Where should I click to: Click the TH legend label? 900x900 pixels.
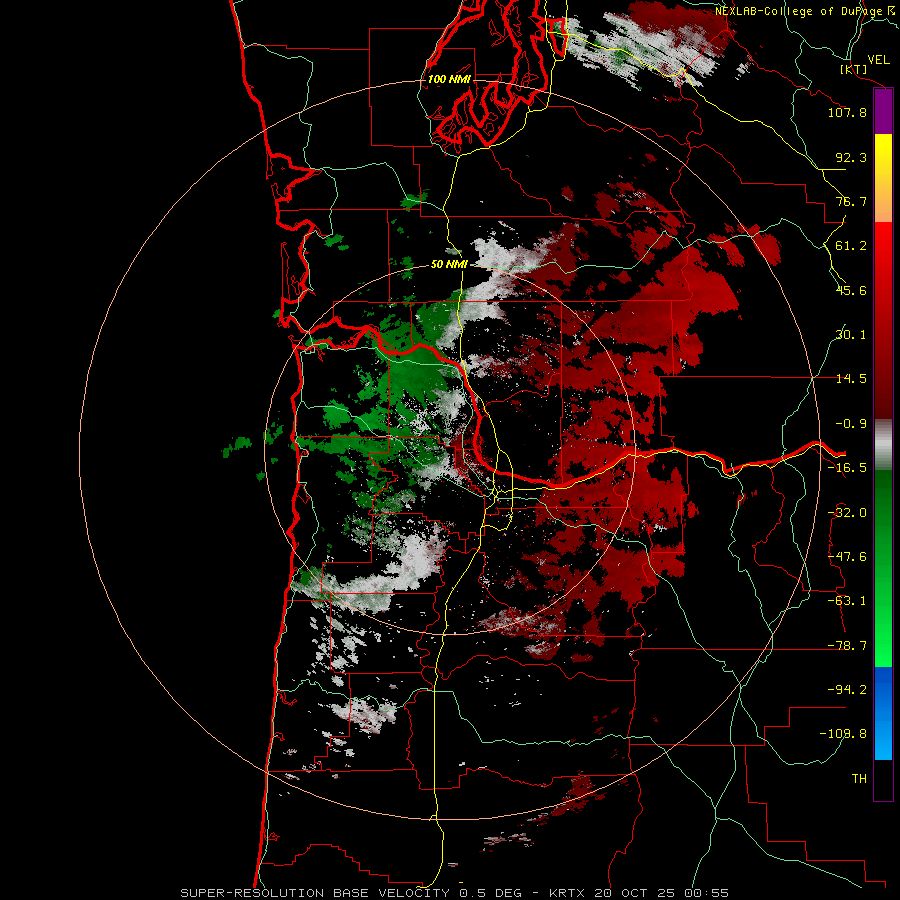pyautogui.click(x=859, y=779)
